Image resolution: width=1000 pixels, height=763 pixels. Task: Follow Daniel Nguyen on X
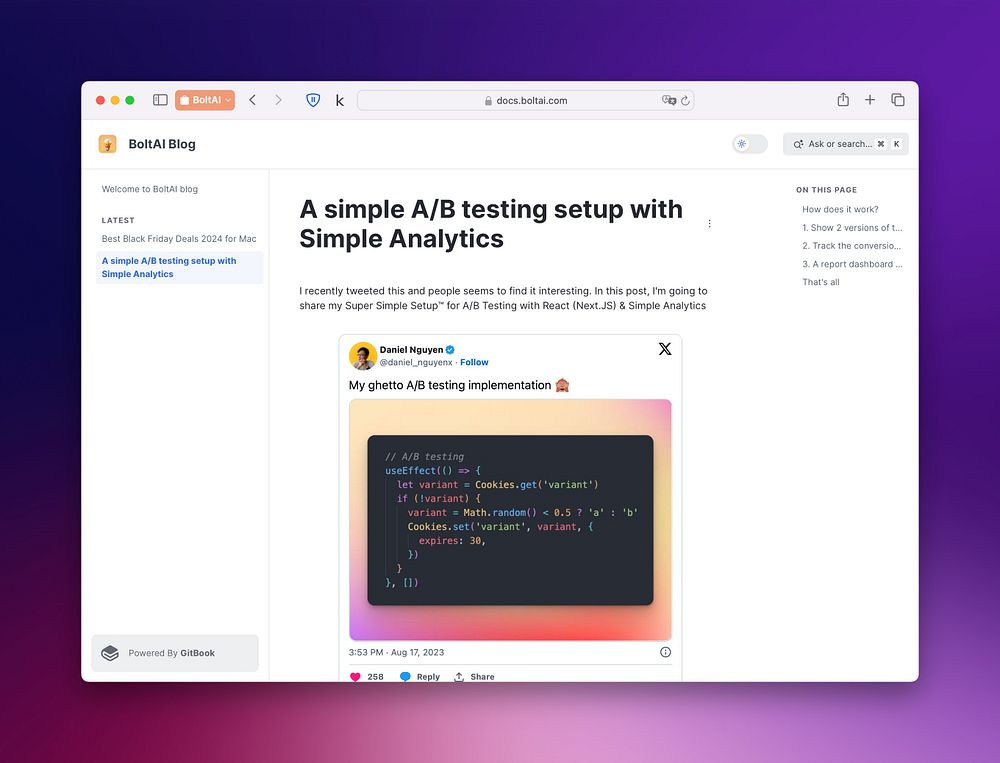point(474,362)
